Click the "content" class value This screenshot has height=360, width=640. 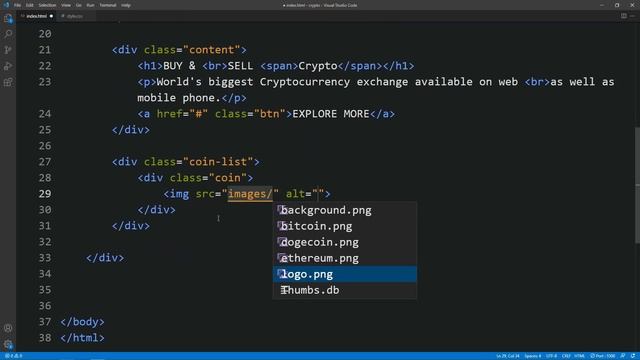(x=212, y=50)
